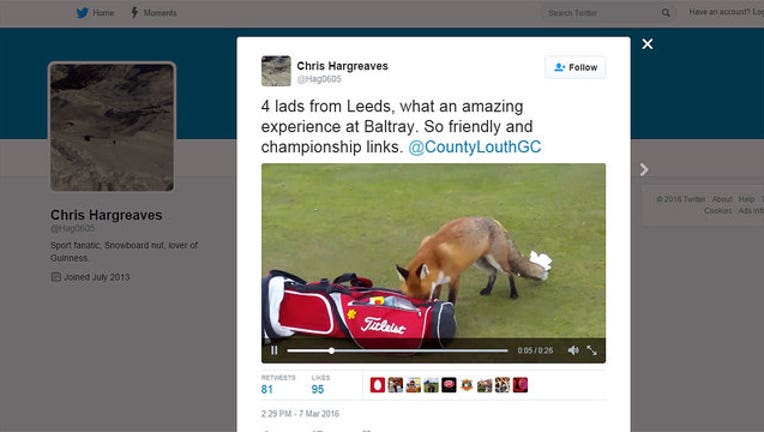The width and height of the screenshot is (764, 432).
Task: Toggle fullscreen video mode
Action: (x=592, y=350)
